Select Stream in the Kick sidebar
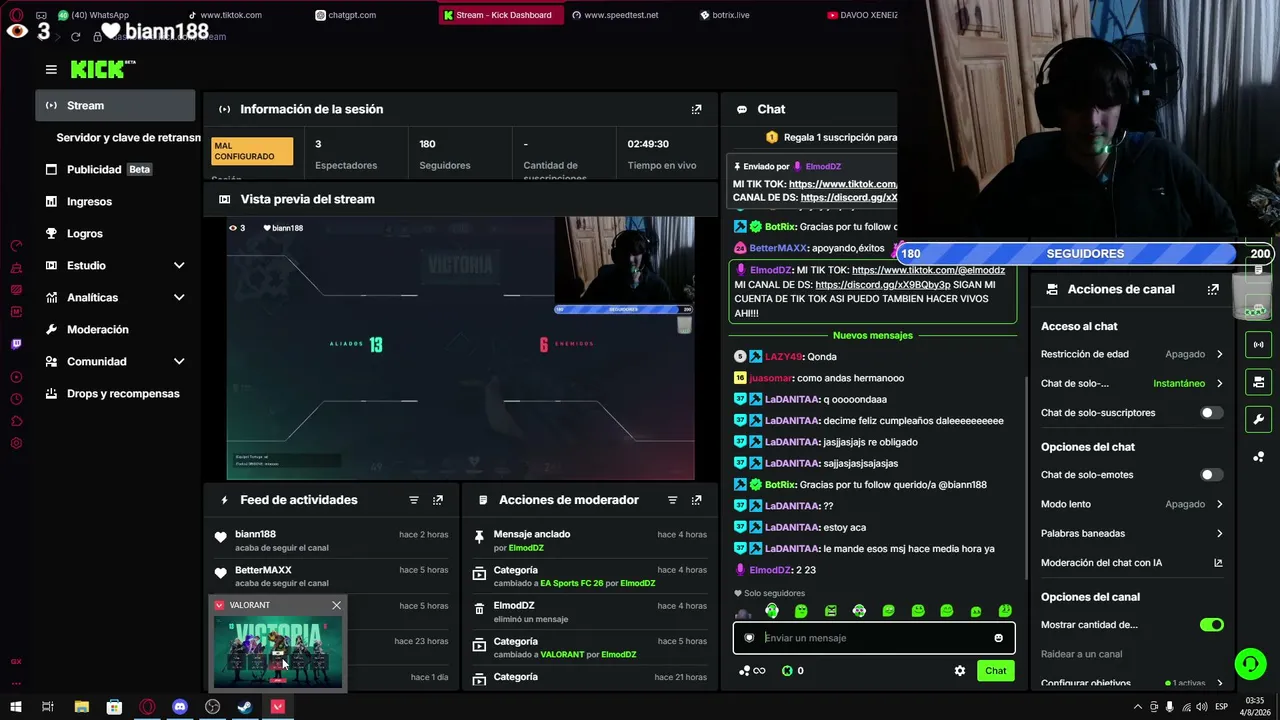The image size is (1280, 720). [115, 105]
